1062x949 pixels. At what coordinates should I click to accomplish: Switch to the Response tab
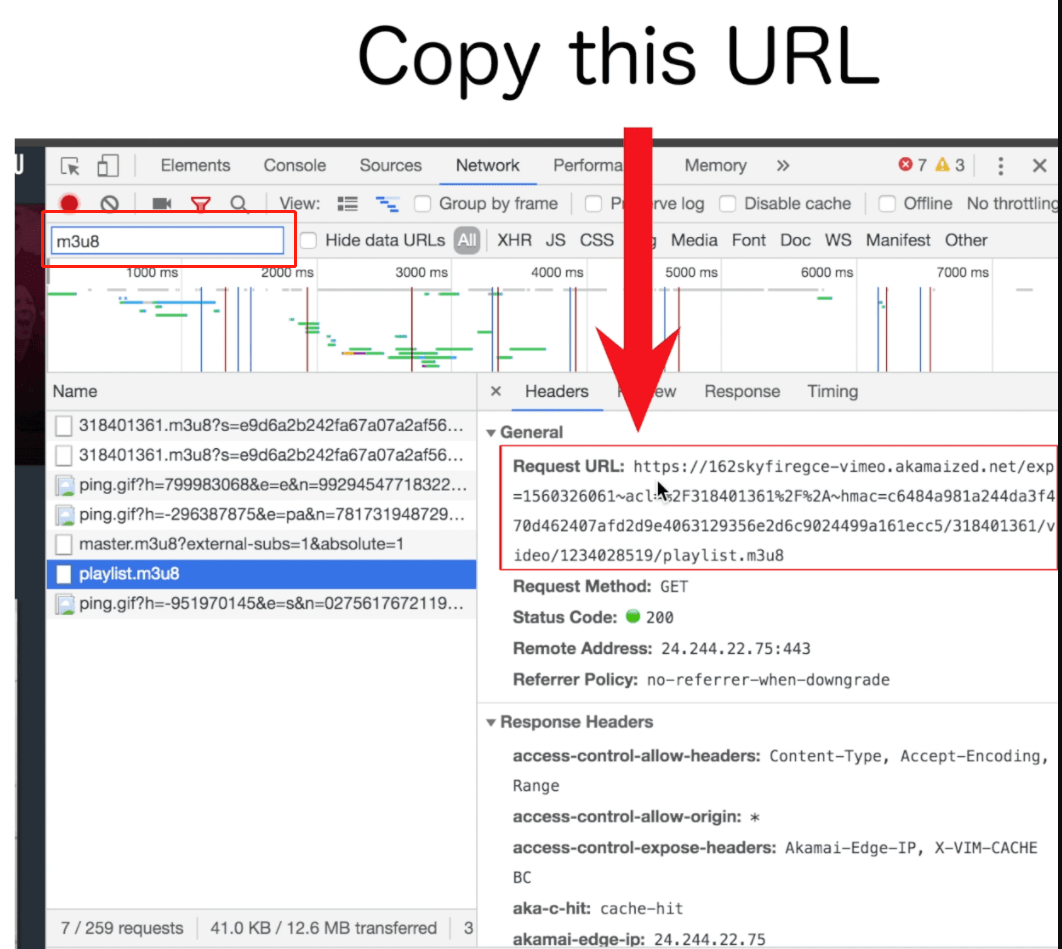point(742,391)
